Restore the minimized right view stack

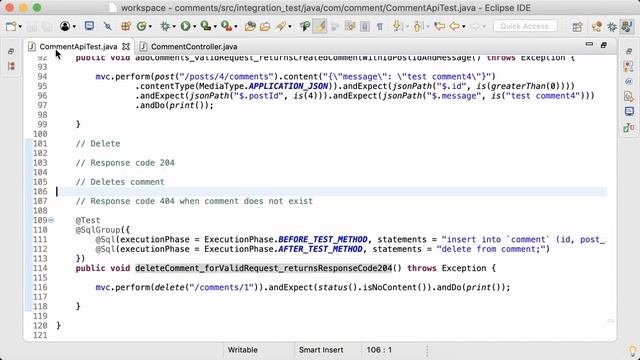pos(629,51)
